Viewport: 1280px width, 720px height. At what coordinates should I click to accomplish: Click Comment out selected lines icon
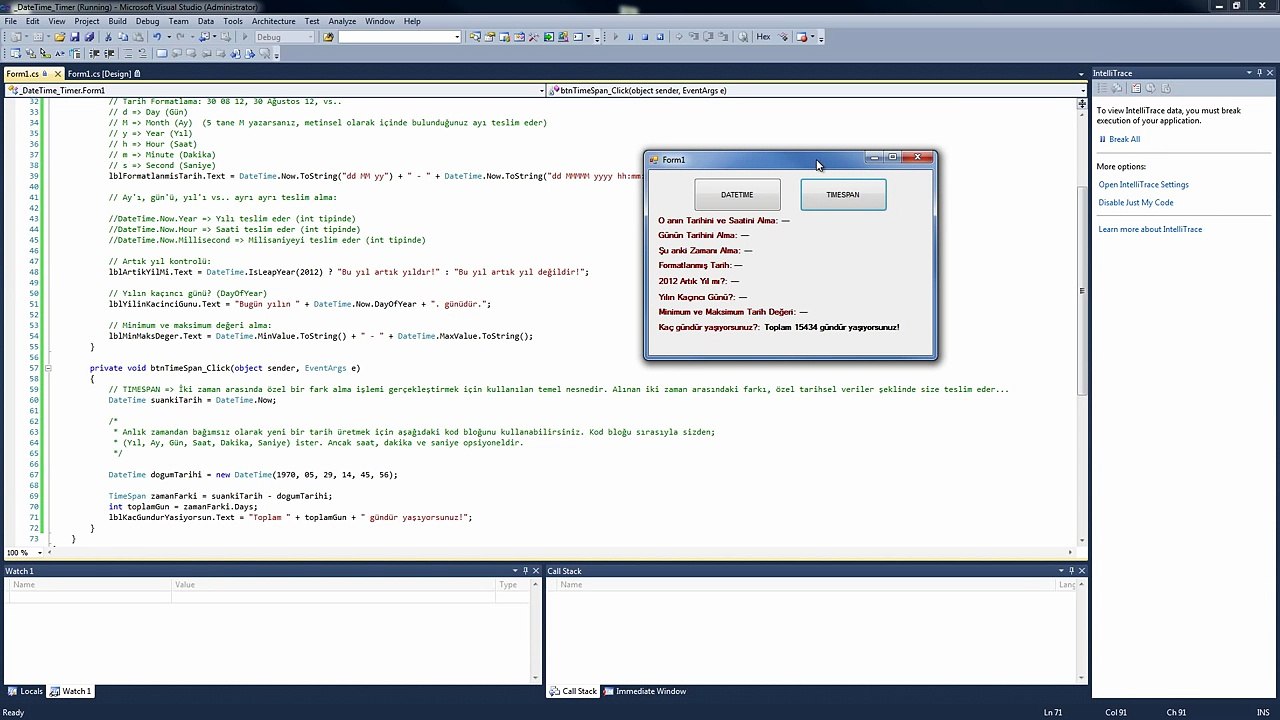128,53
